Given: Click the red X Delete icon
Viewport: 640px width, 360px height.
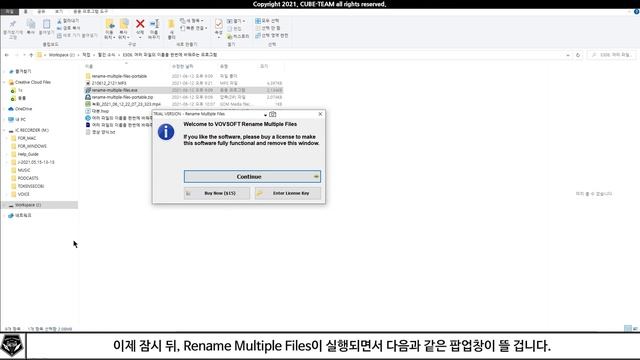Looking at the screenshot, I should (x=140, y=24).
